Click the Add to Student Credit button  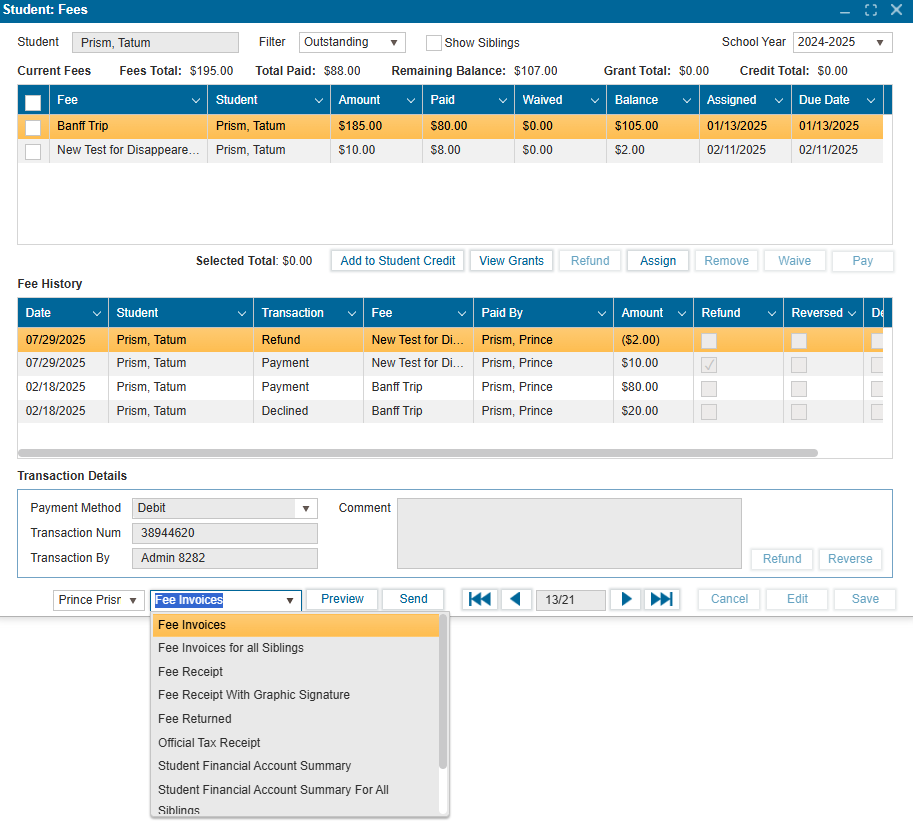tap(398, 261)
